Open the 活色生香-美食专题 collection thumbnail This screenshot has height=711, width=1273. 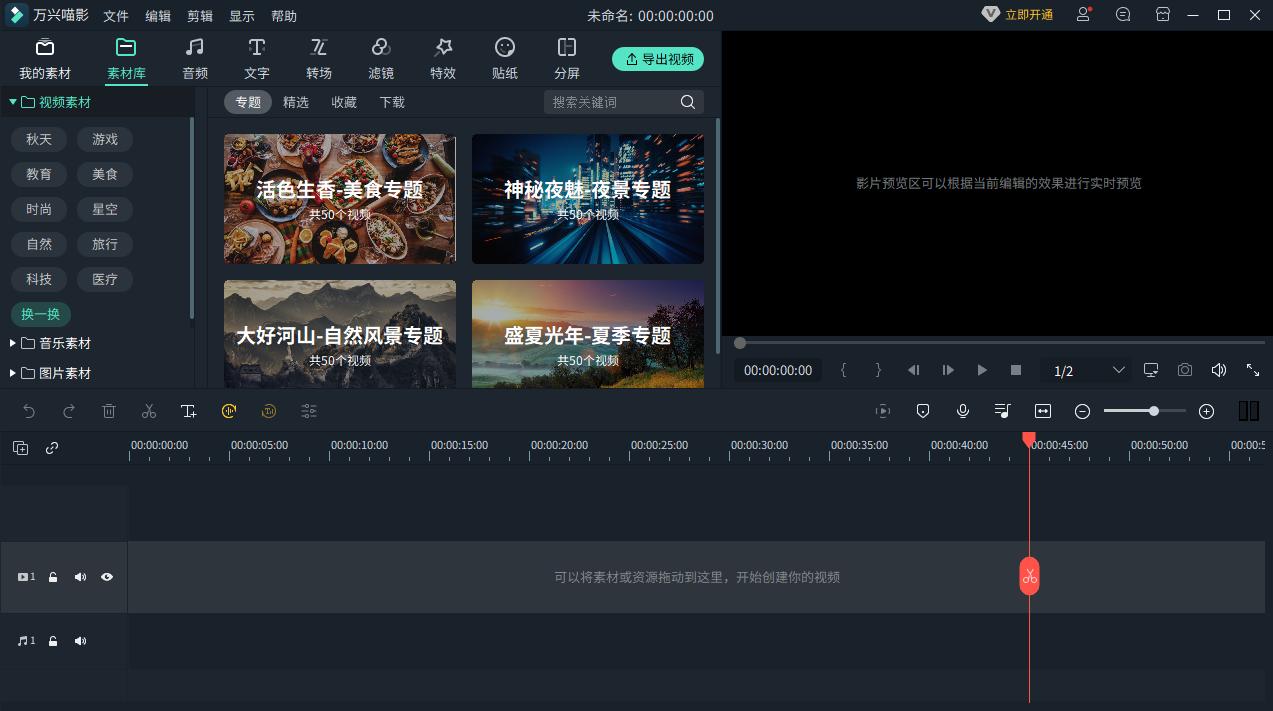point(339,198)
